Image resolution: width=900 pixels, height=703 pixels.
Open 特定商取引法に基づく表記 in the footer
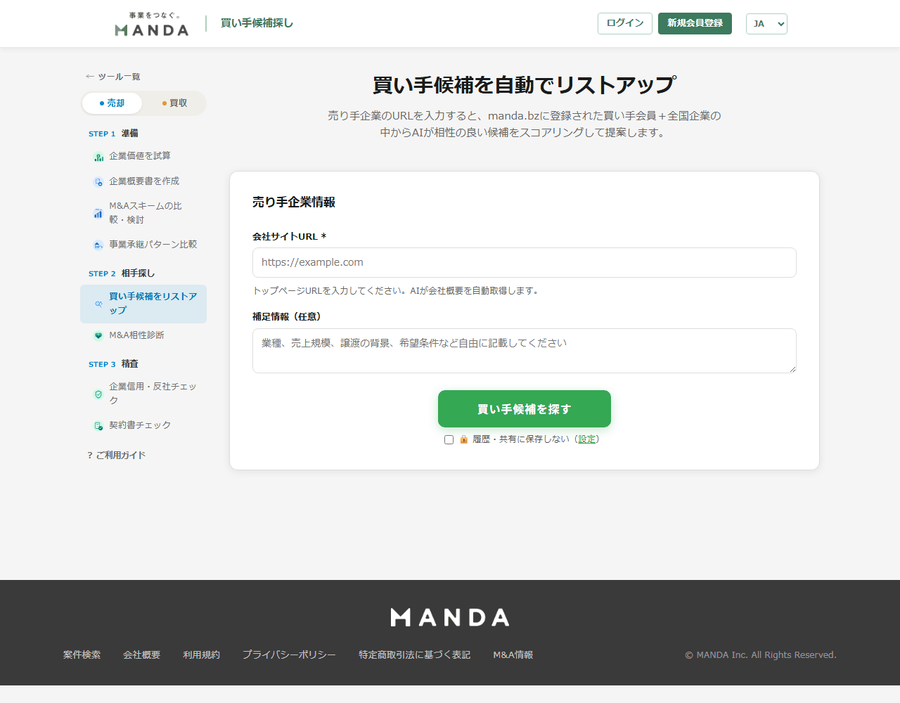click(414, 655)
